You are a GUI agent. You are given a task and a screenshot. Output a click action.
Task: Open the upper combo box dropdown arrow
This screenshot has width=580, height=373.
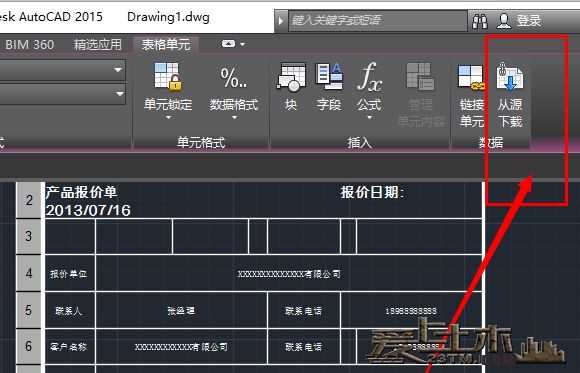pyautogui.click(x=118, y=70)
